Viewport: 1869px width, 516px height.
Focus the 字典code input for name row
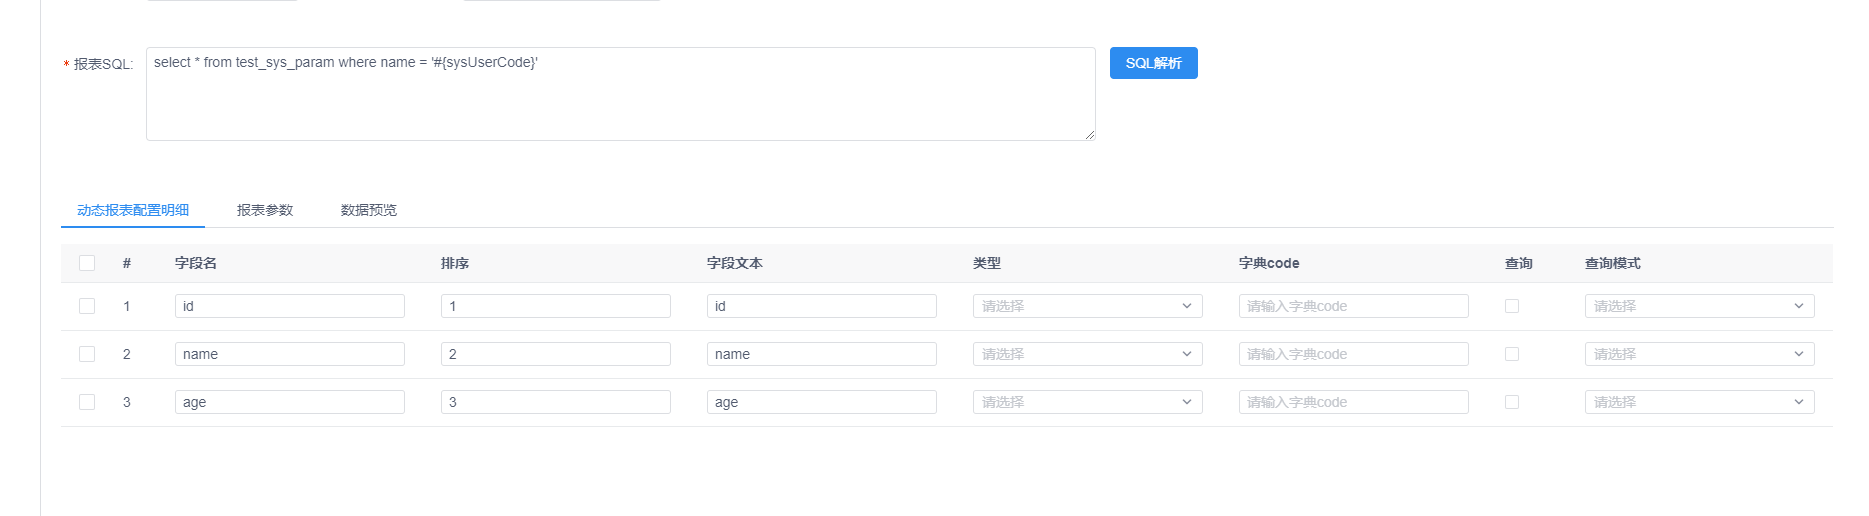pyautogui.click(x=1353, y=354)
